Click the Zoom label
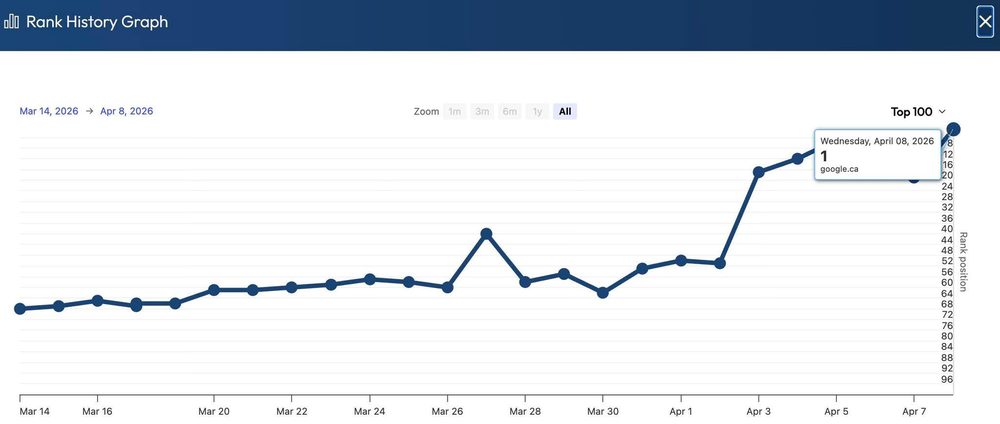This screenshot has height=424, width=1000. pos(426,112)
